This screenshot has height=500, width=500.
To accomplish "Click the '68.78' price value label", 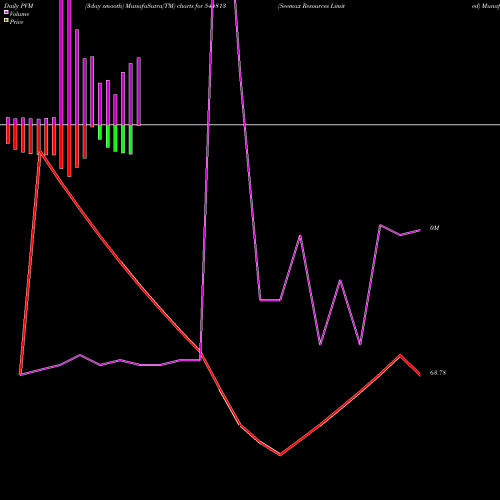I will pos(438,373).
